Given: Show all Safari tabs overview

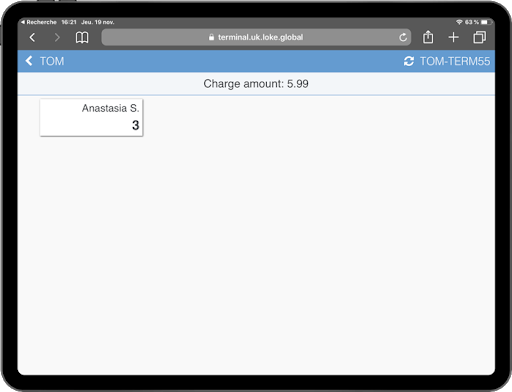Looking at the screenshot, I should point(479,37).
